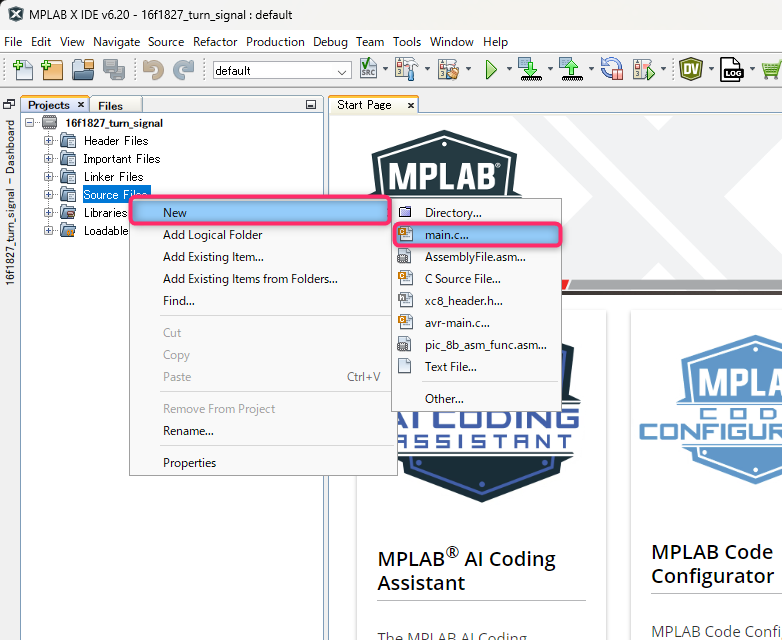Screen dimensions: 782x640
Task: Expand the Header Files node
Action: (48, 141)
